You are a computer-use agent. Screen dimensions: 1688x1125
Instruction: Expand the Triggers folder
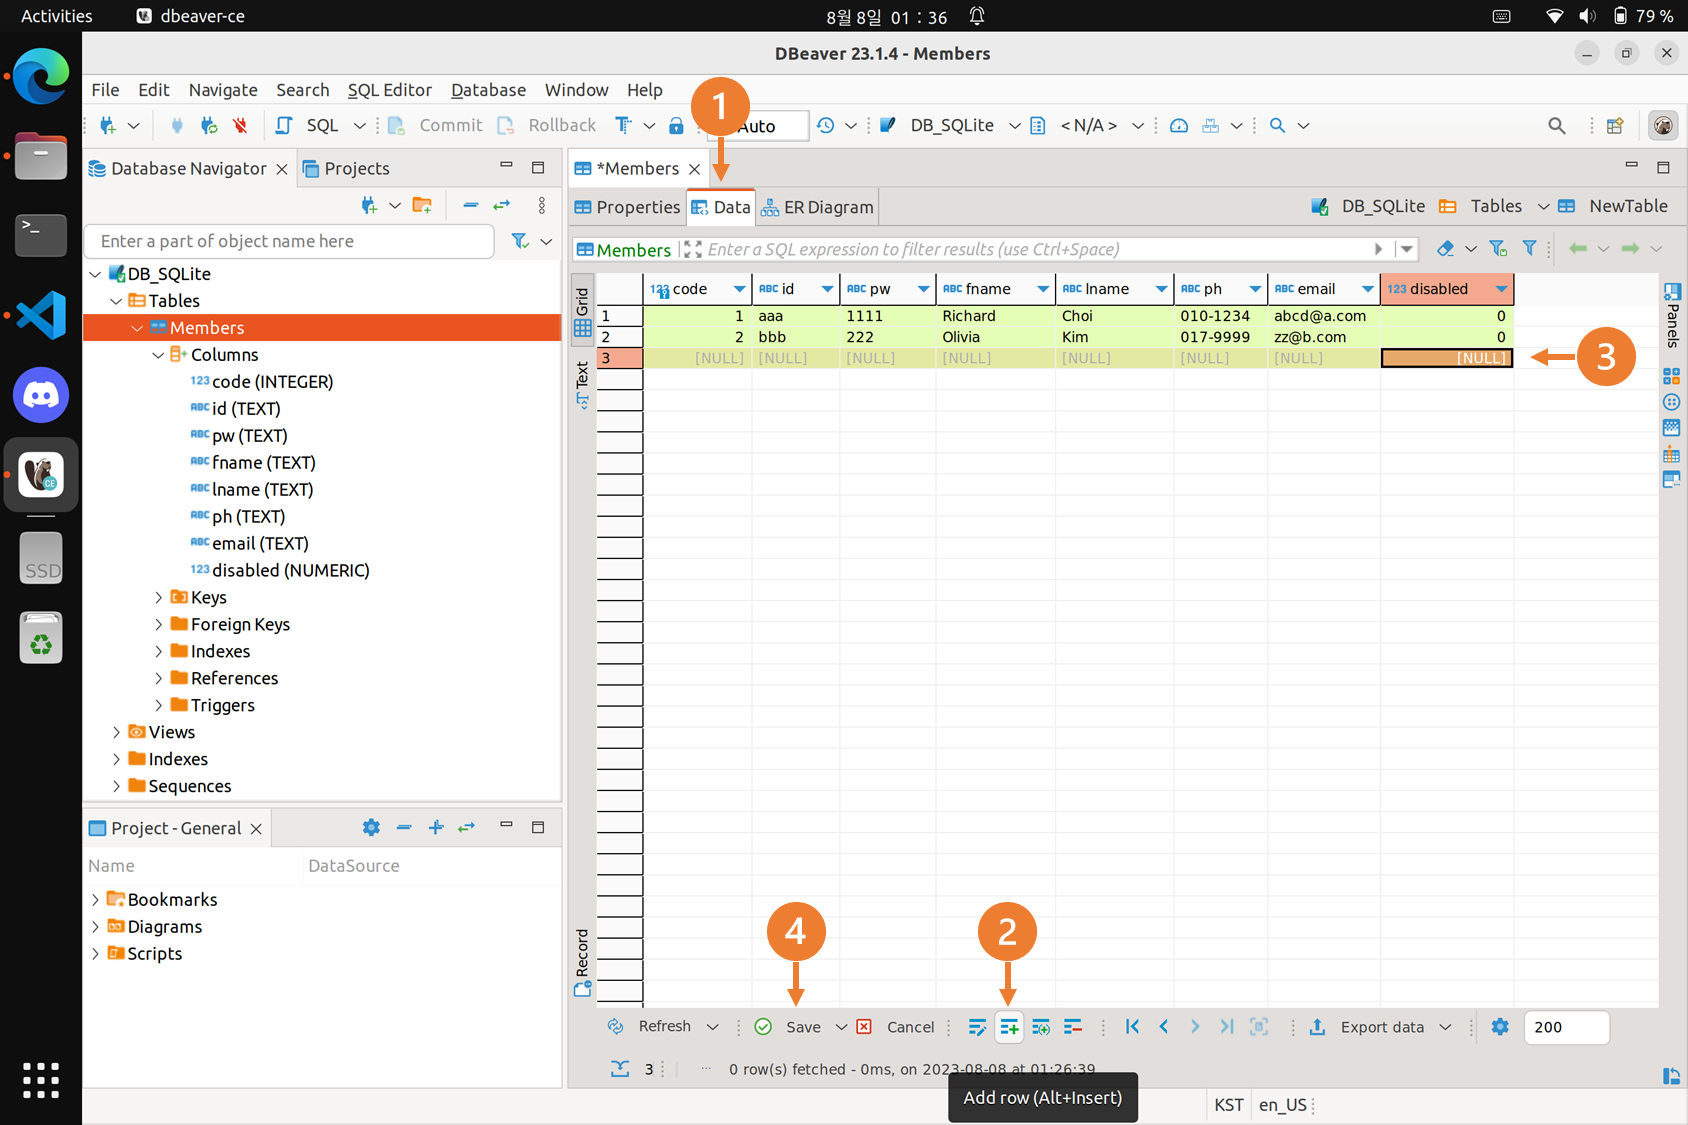click(x=158, y=705)
